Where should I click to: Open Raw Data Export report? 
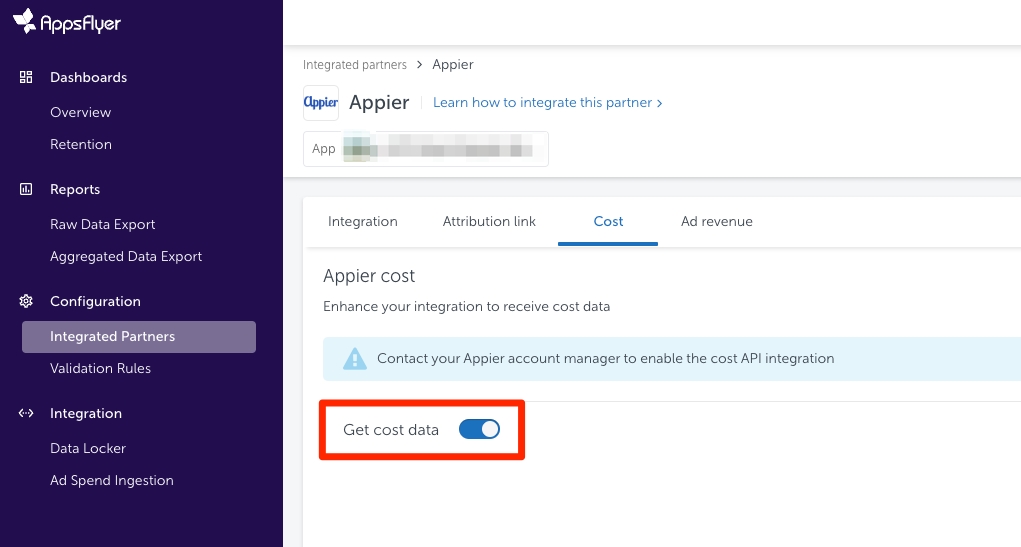point(103,225)
